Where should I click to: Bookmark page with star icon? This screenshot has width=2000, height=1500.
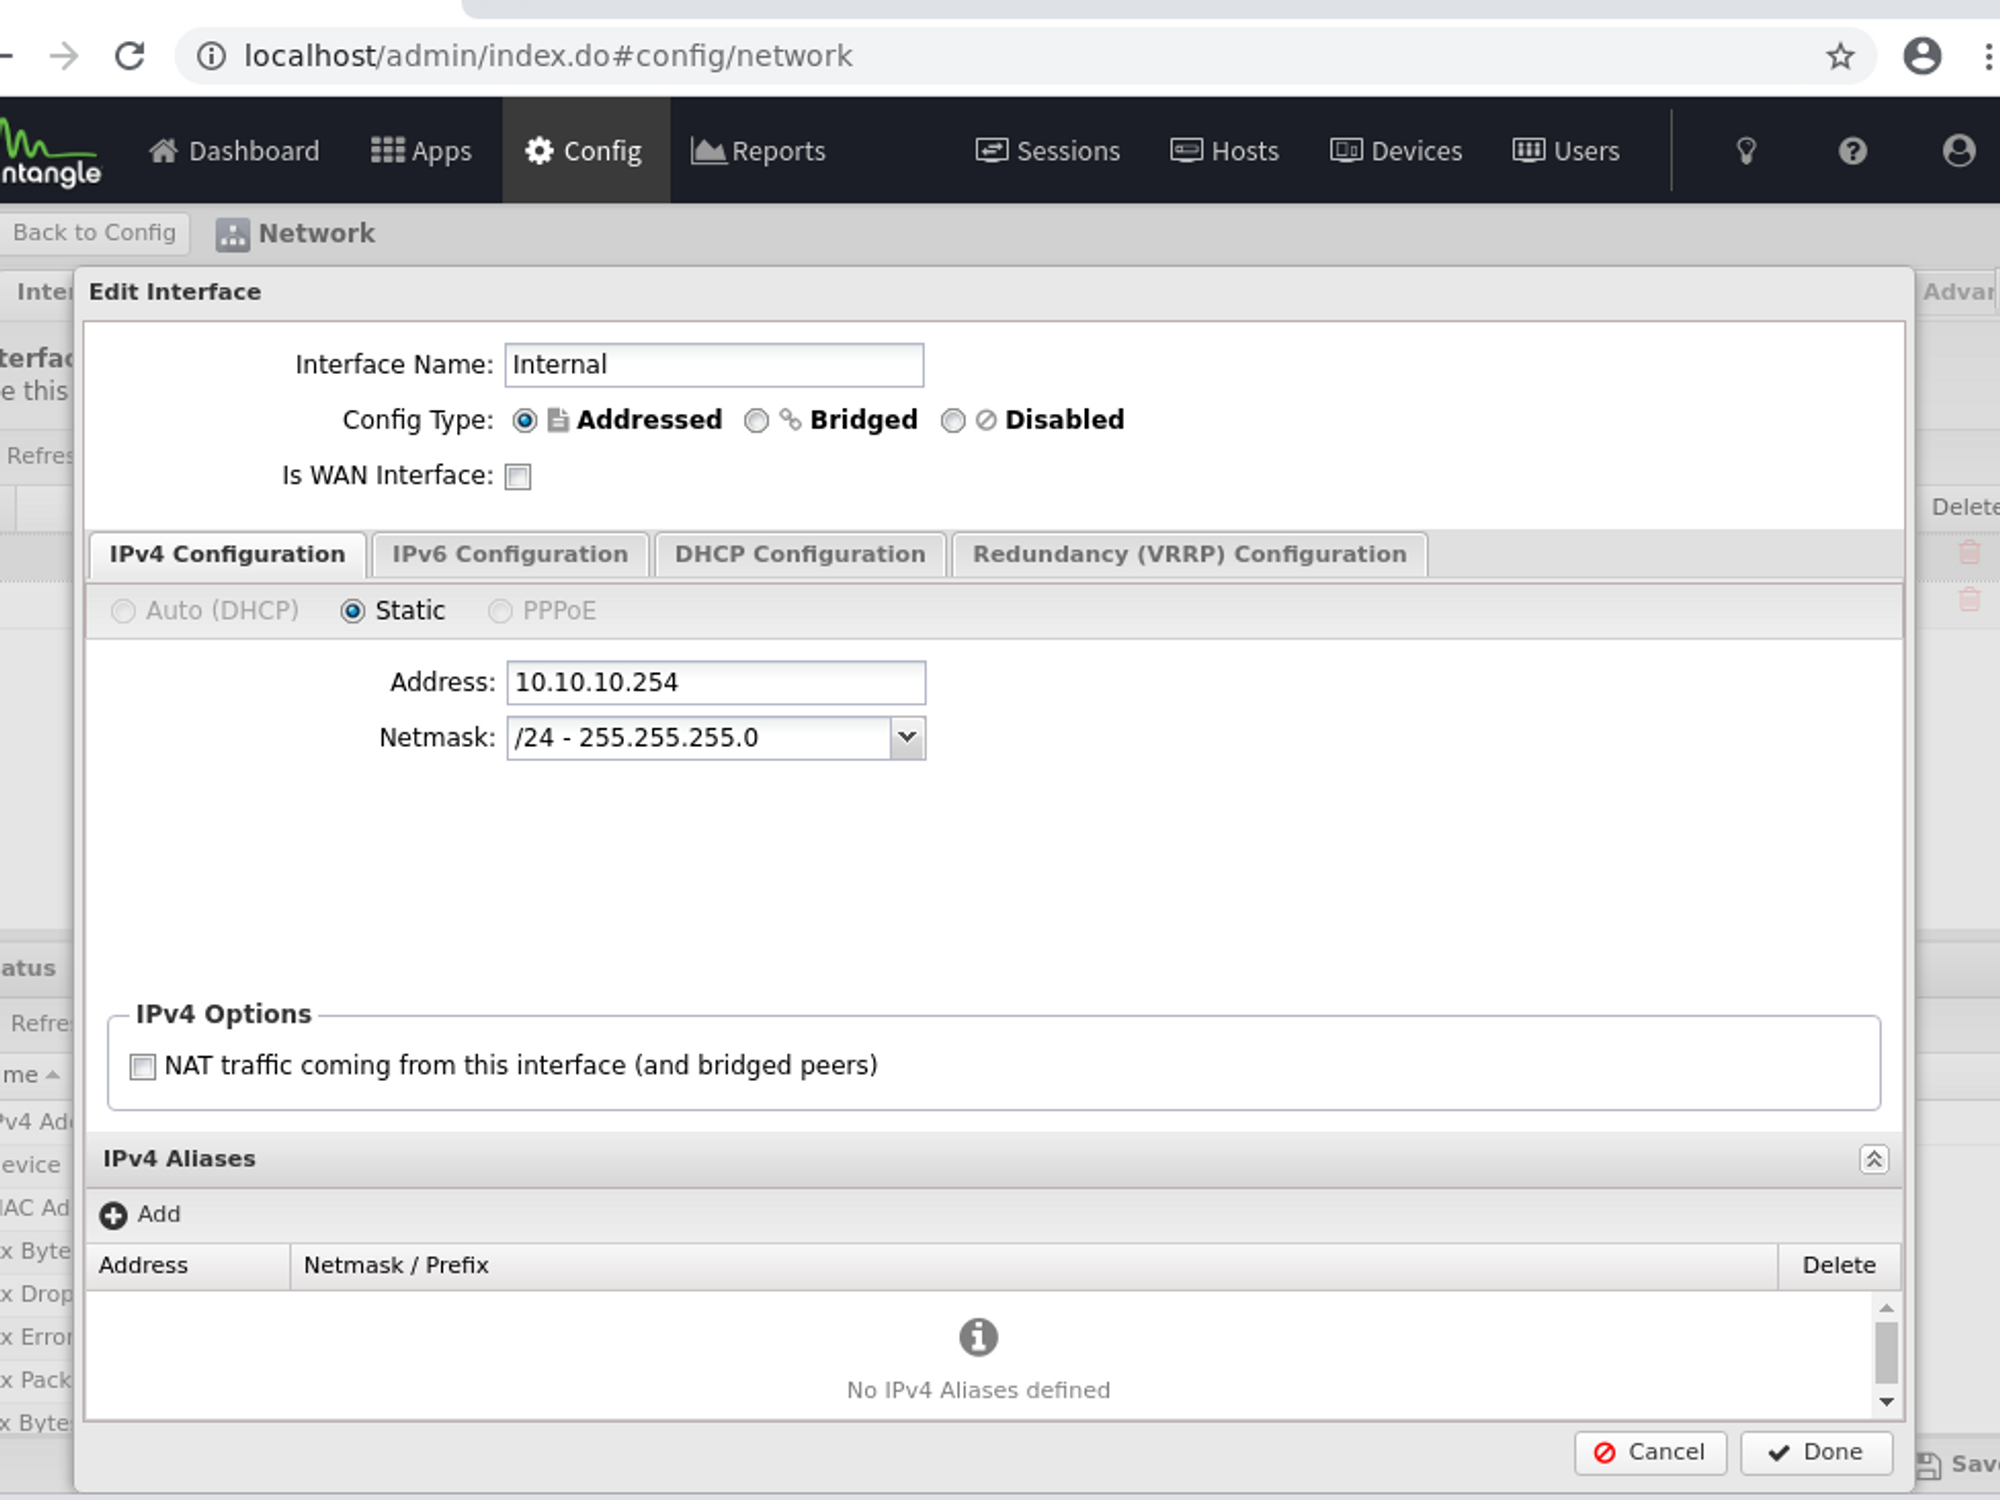coord(1840,56)
